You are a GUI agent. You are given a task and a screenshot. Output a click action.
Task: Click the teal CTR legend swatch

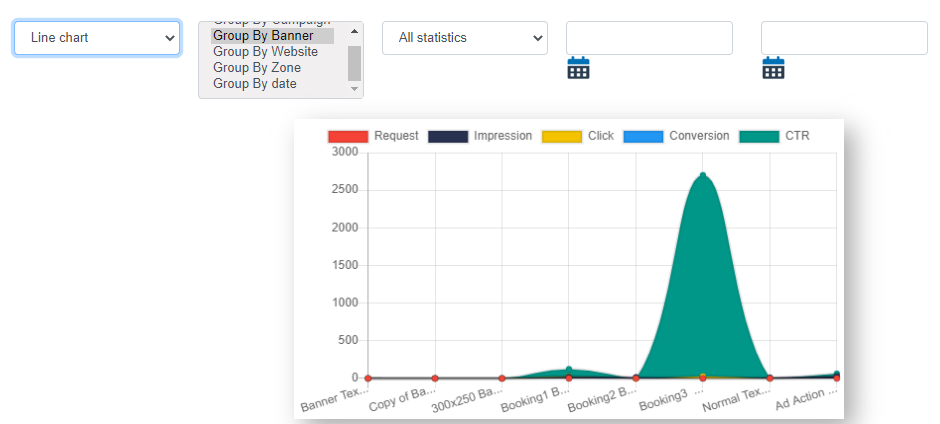click(x=758, y=136)
